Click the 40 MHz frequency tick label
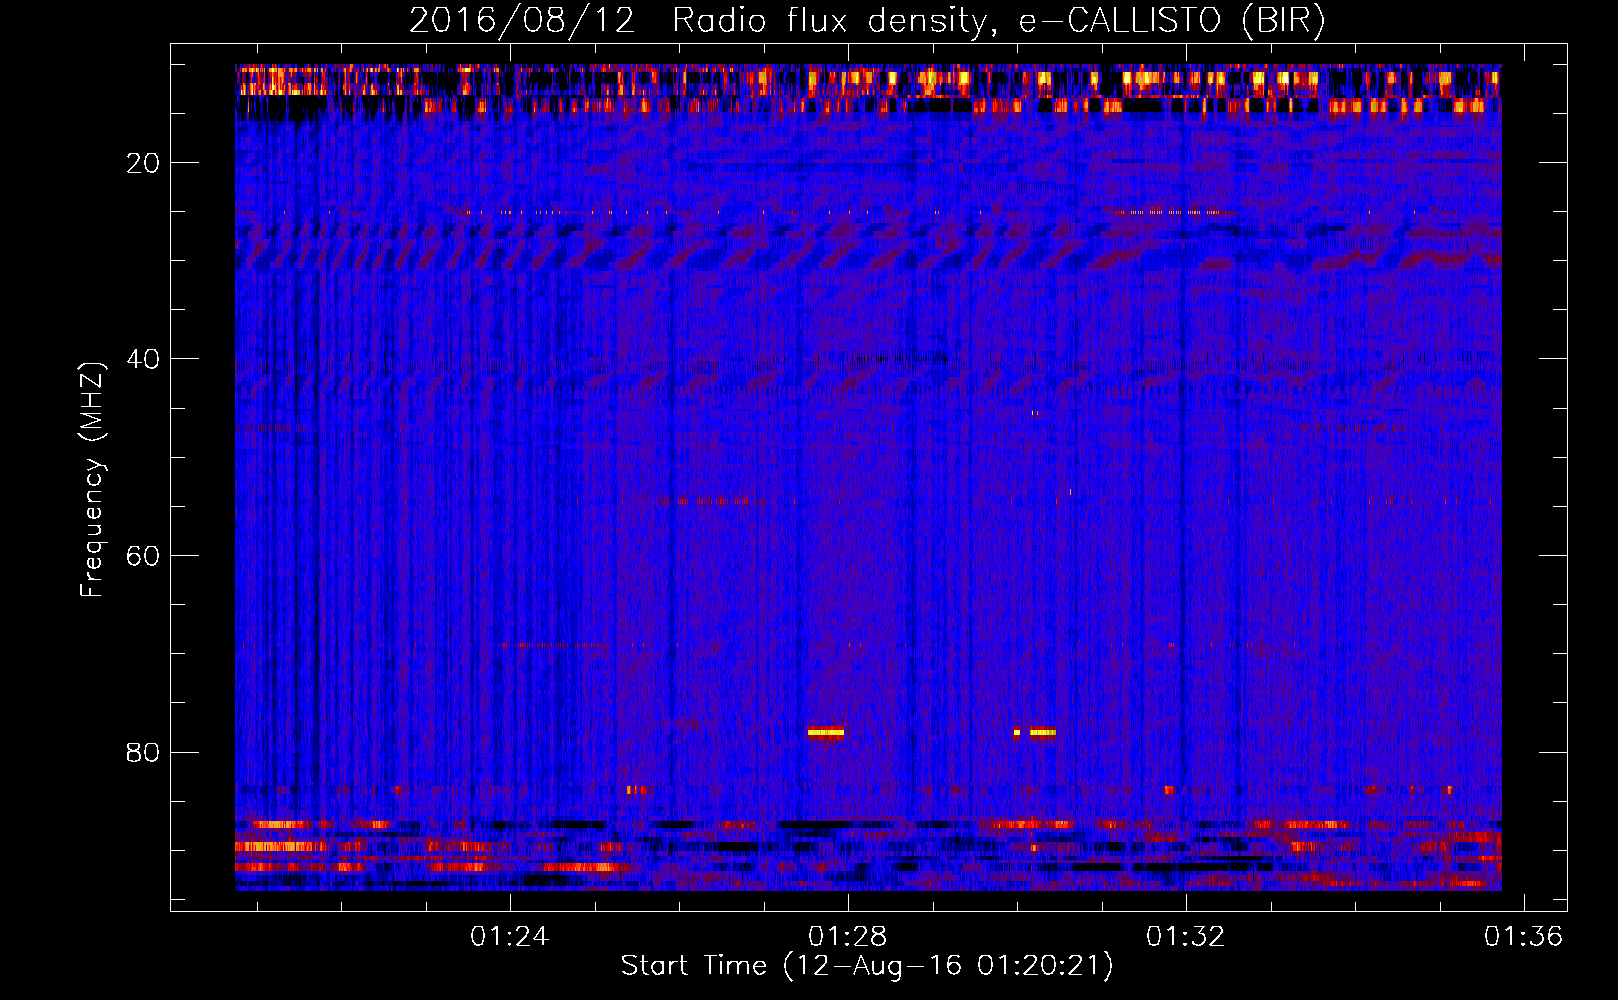The width and height of the screenshot is (1618, 1000). [143, 359]
